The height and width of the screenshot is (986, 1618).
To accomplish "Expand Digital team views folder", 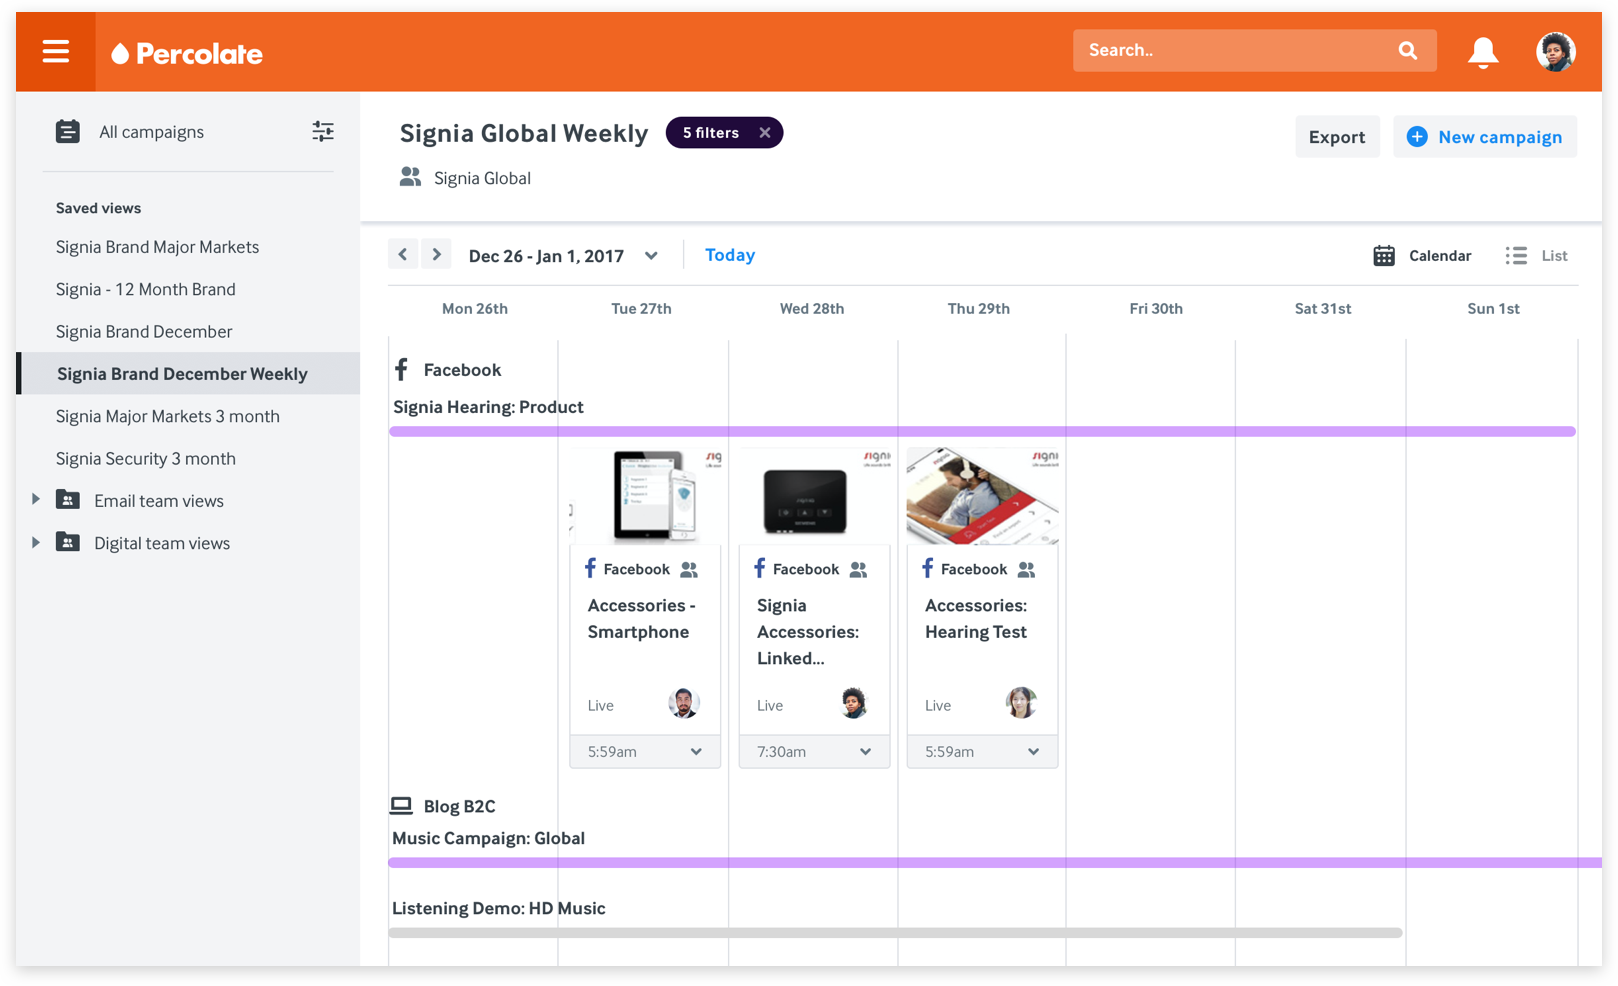I will click(36, 542).
